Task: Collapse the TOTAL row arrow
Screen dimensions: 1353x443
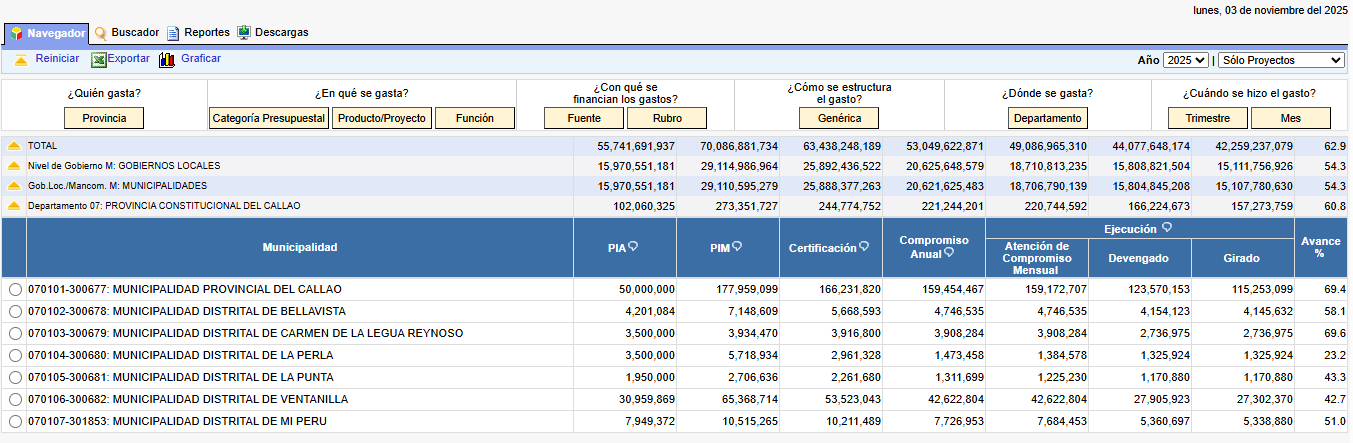Action: tap(14, 146)
